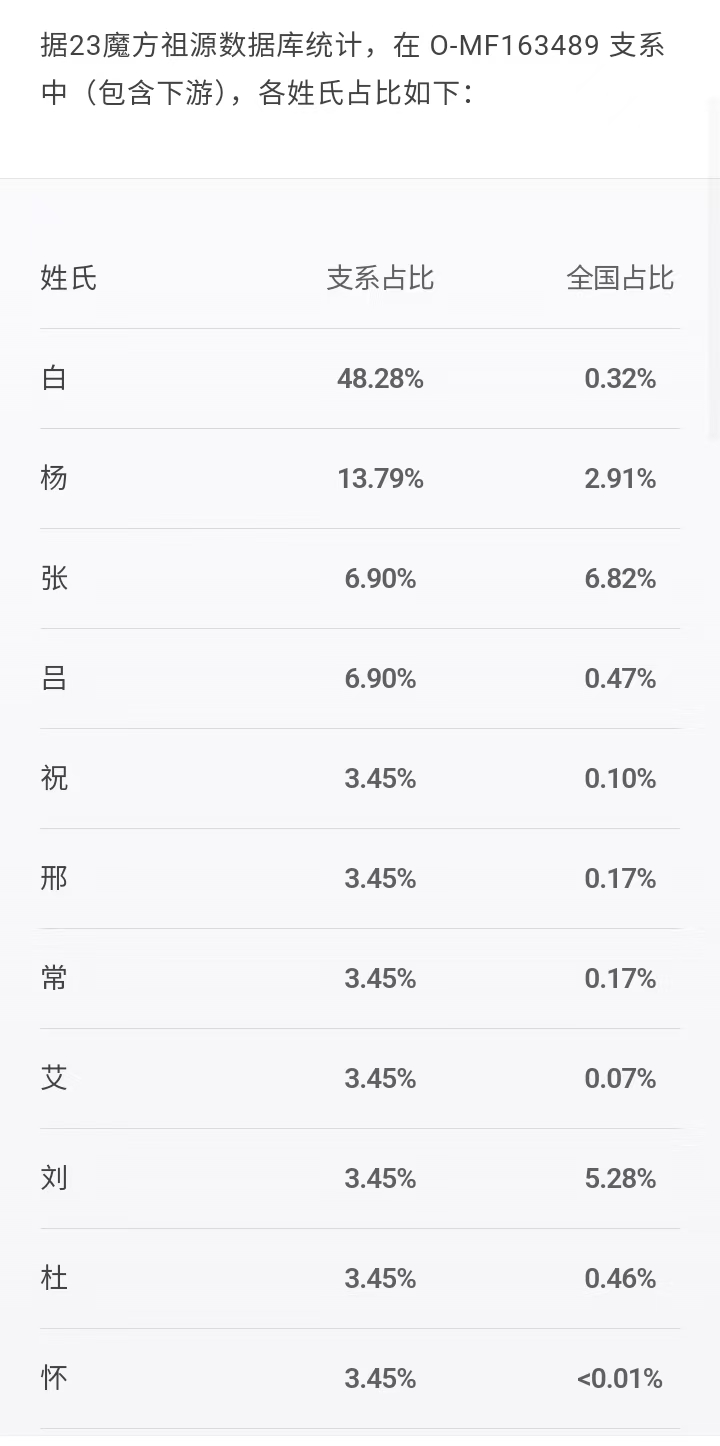Image resolution: width=720 pixels, height=1446 pixels.
Task: Click the 全国占比 column header
Action: (620, 278)
